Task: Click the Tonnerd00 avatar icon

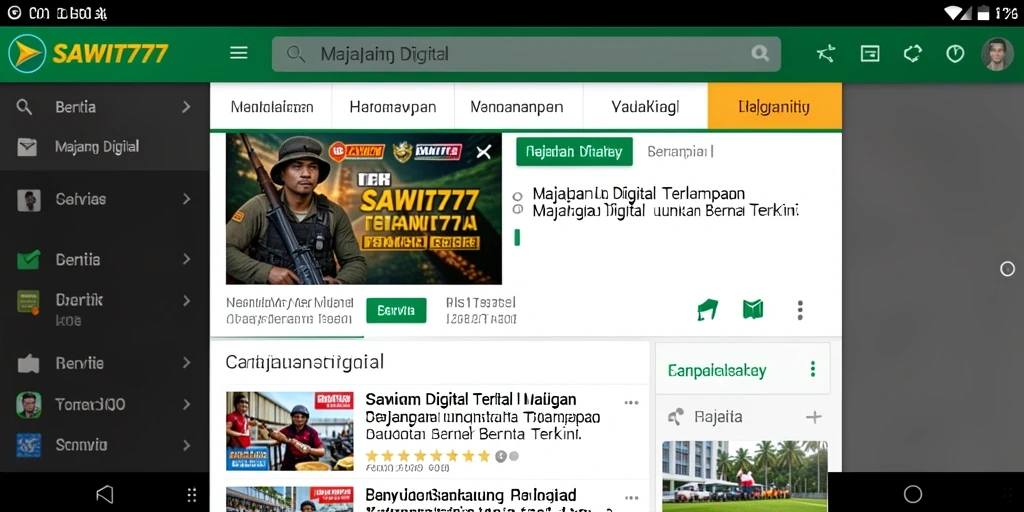Action: click(29, 405)
